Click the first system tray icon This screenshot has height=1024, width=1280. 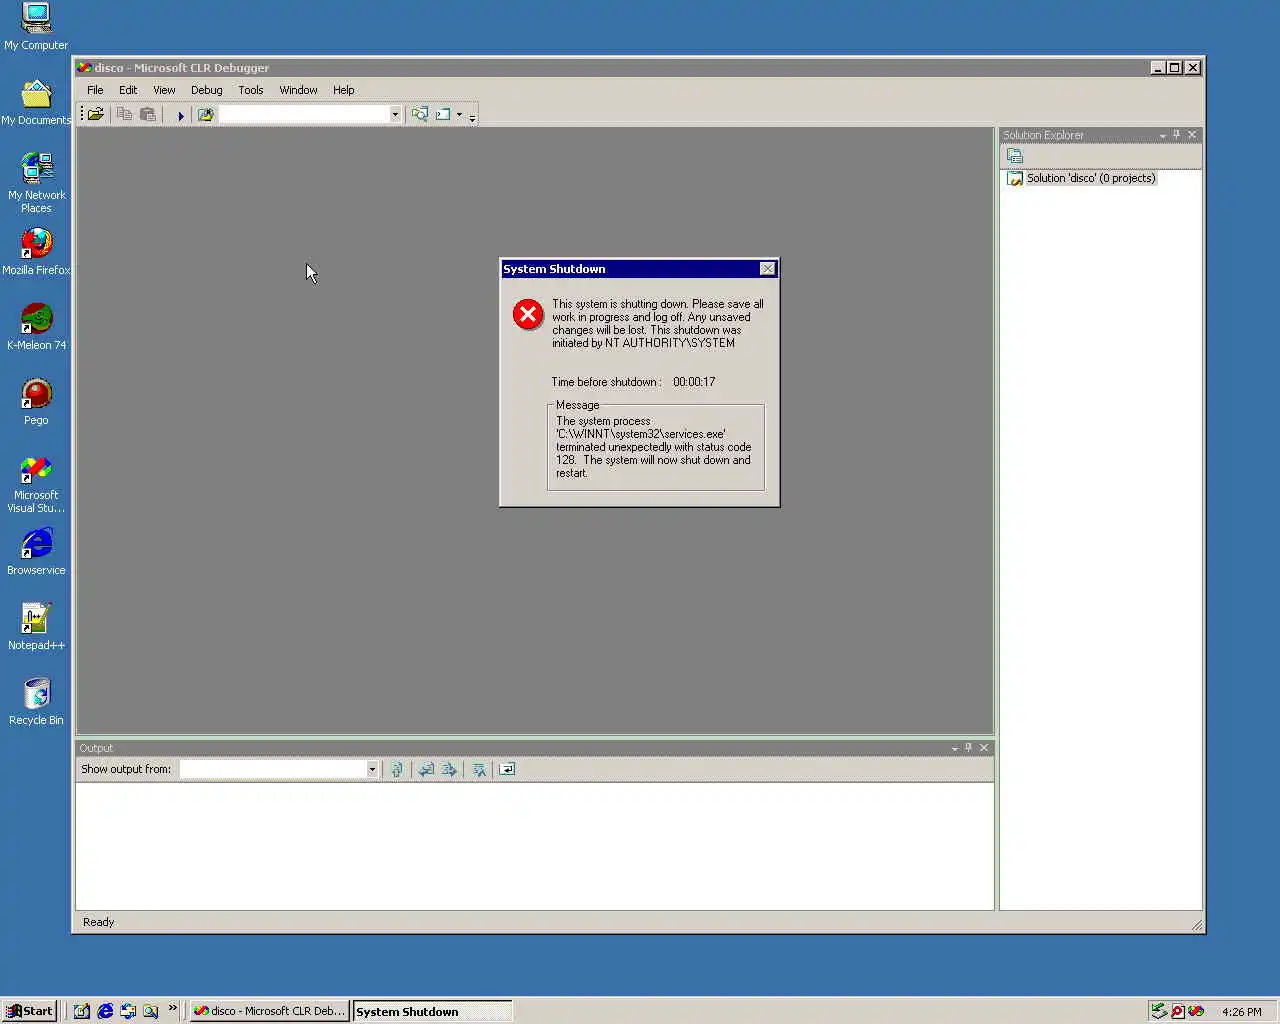pos(1159,1011)
